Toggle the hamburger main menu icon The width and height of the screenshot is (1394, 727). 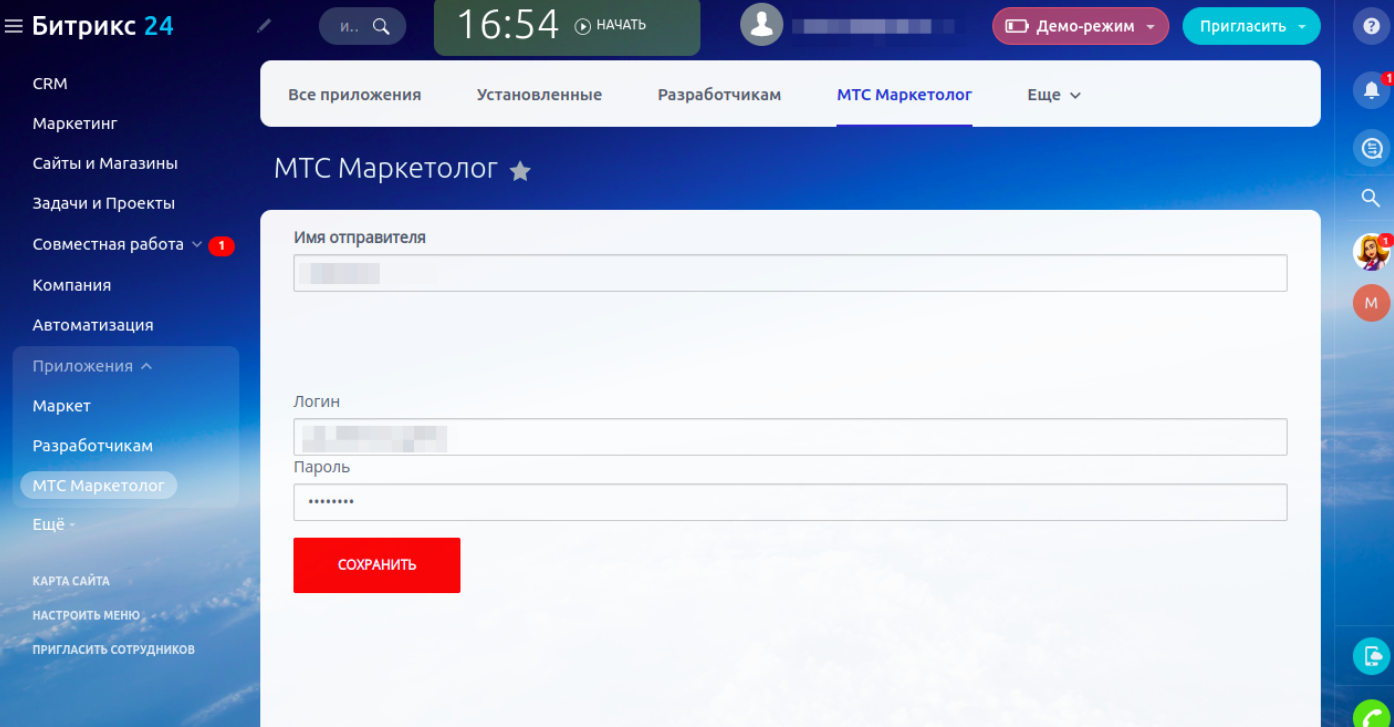click(x=14, y=26)
